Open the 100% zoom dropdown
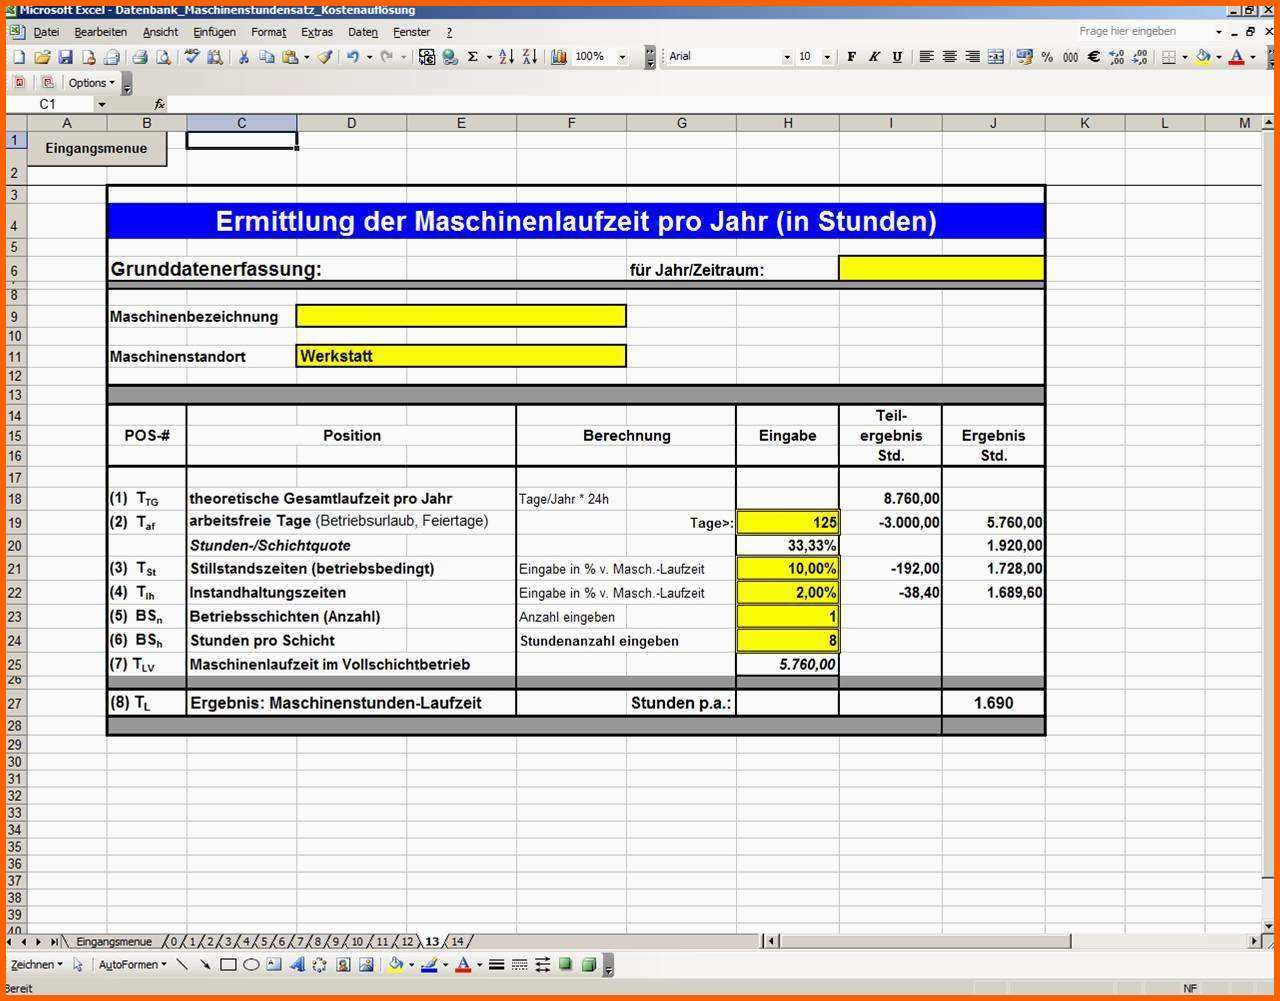 point(622,57)
